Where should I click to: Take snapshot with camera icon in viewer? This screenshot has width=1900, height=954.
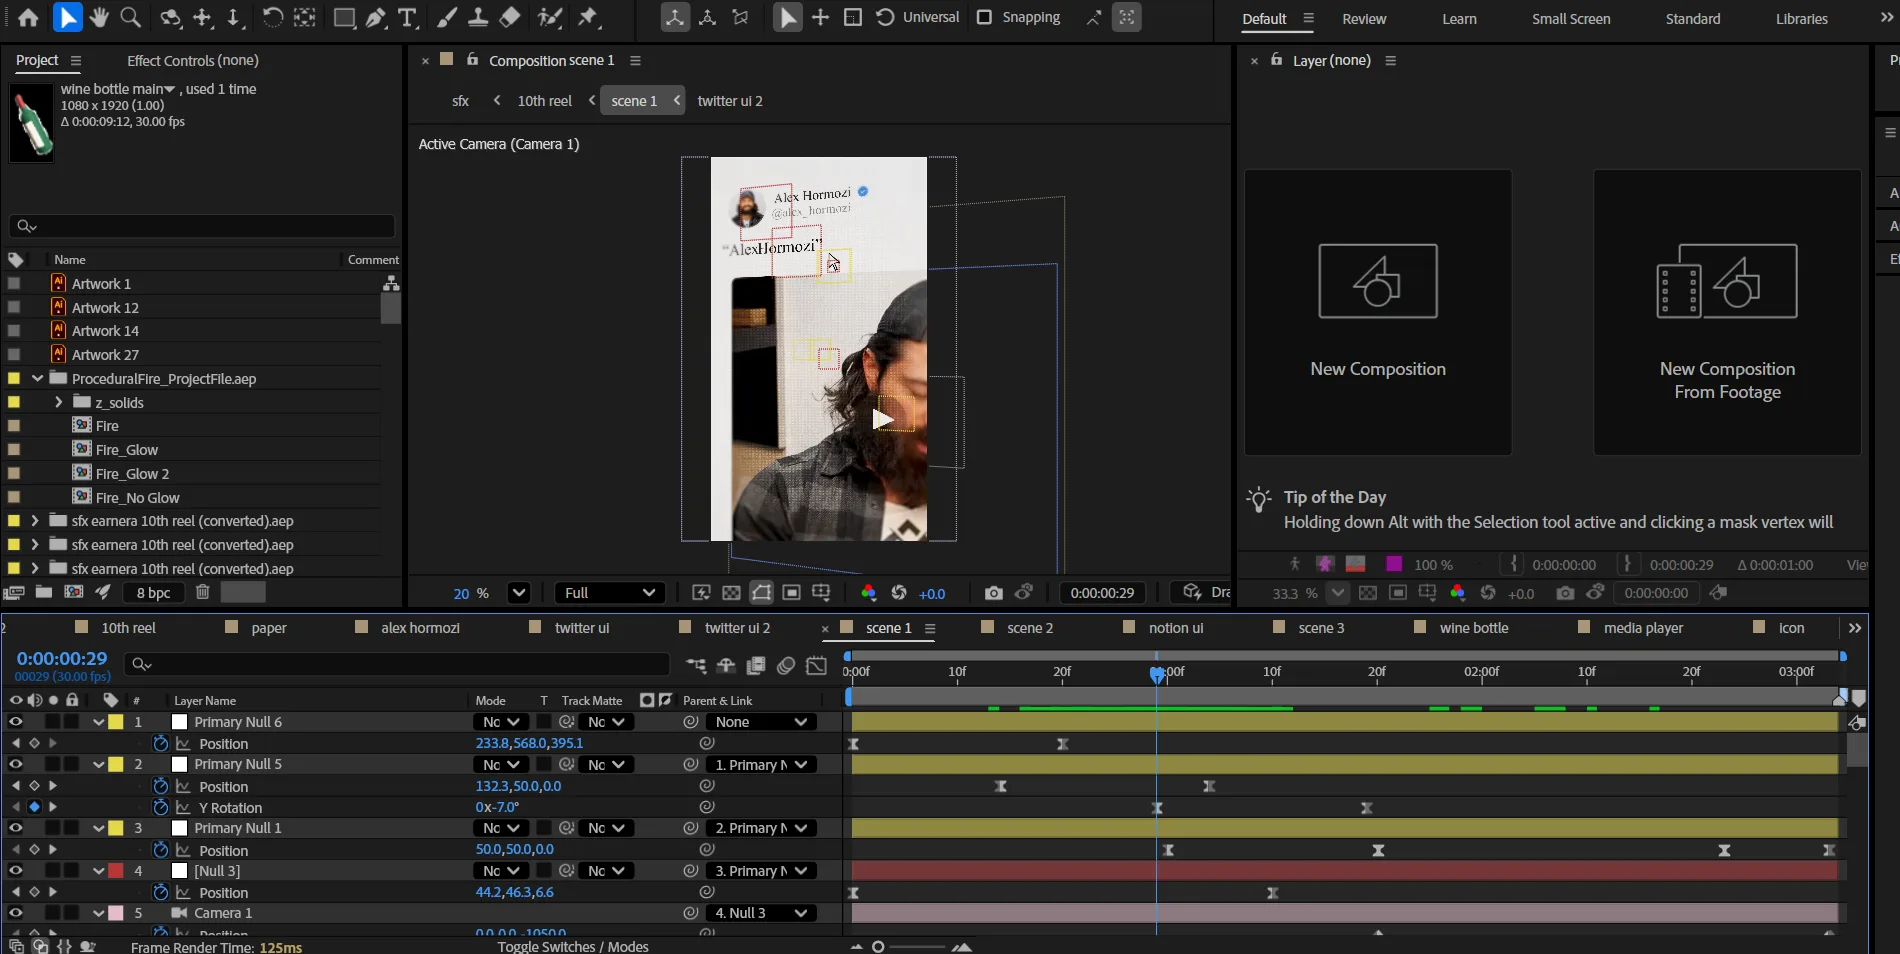pyautogui.click(x=993, y=593)
